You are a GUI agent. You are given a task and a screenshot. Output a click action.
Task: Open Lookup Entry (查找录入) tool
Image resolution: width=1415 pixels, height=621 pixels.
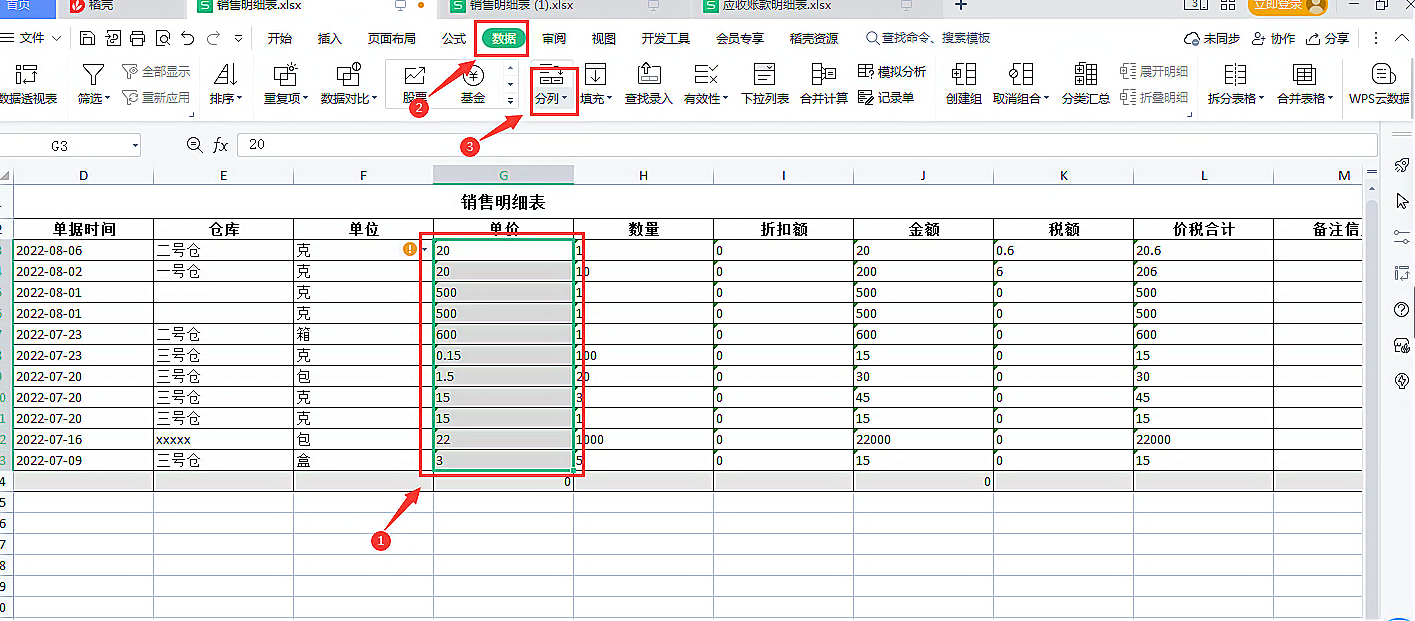[x=649, y=84]
